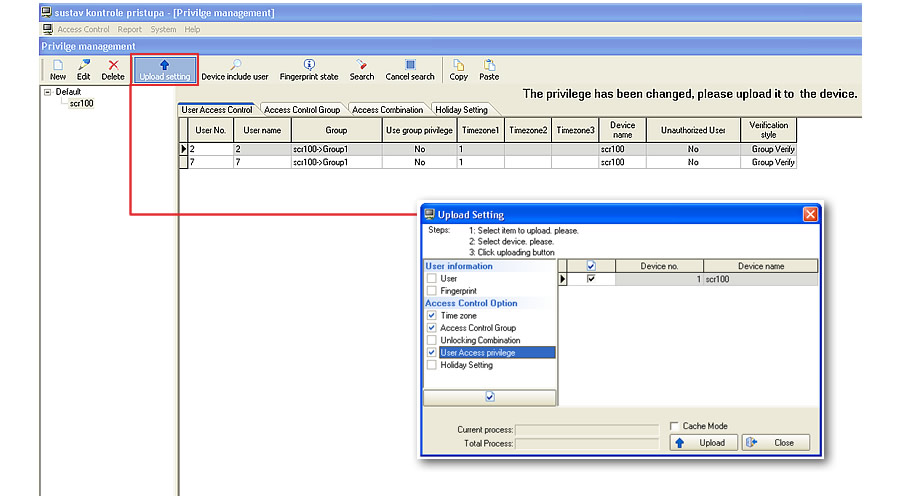The width and height of the screenshot is (900, 500).
Task: Check the Holiday Setting upload option
Action: 432,365
